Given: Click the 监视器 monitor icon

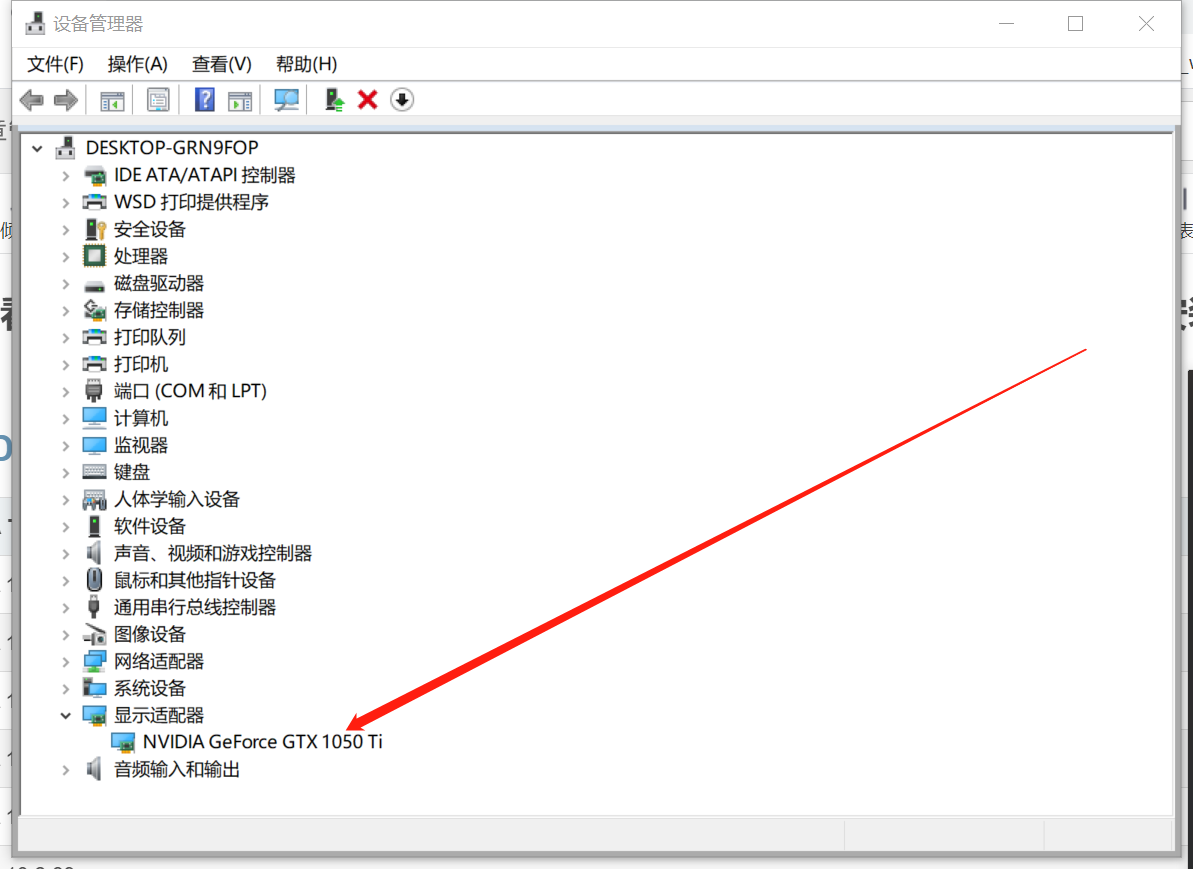Looking at the screenshot, I should click(x=94, y=445).
